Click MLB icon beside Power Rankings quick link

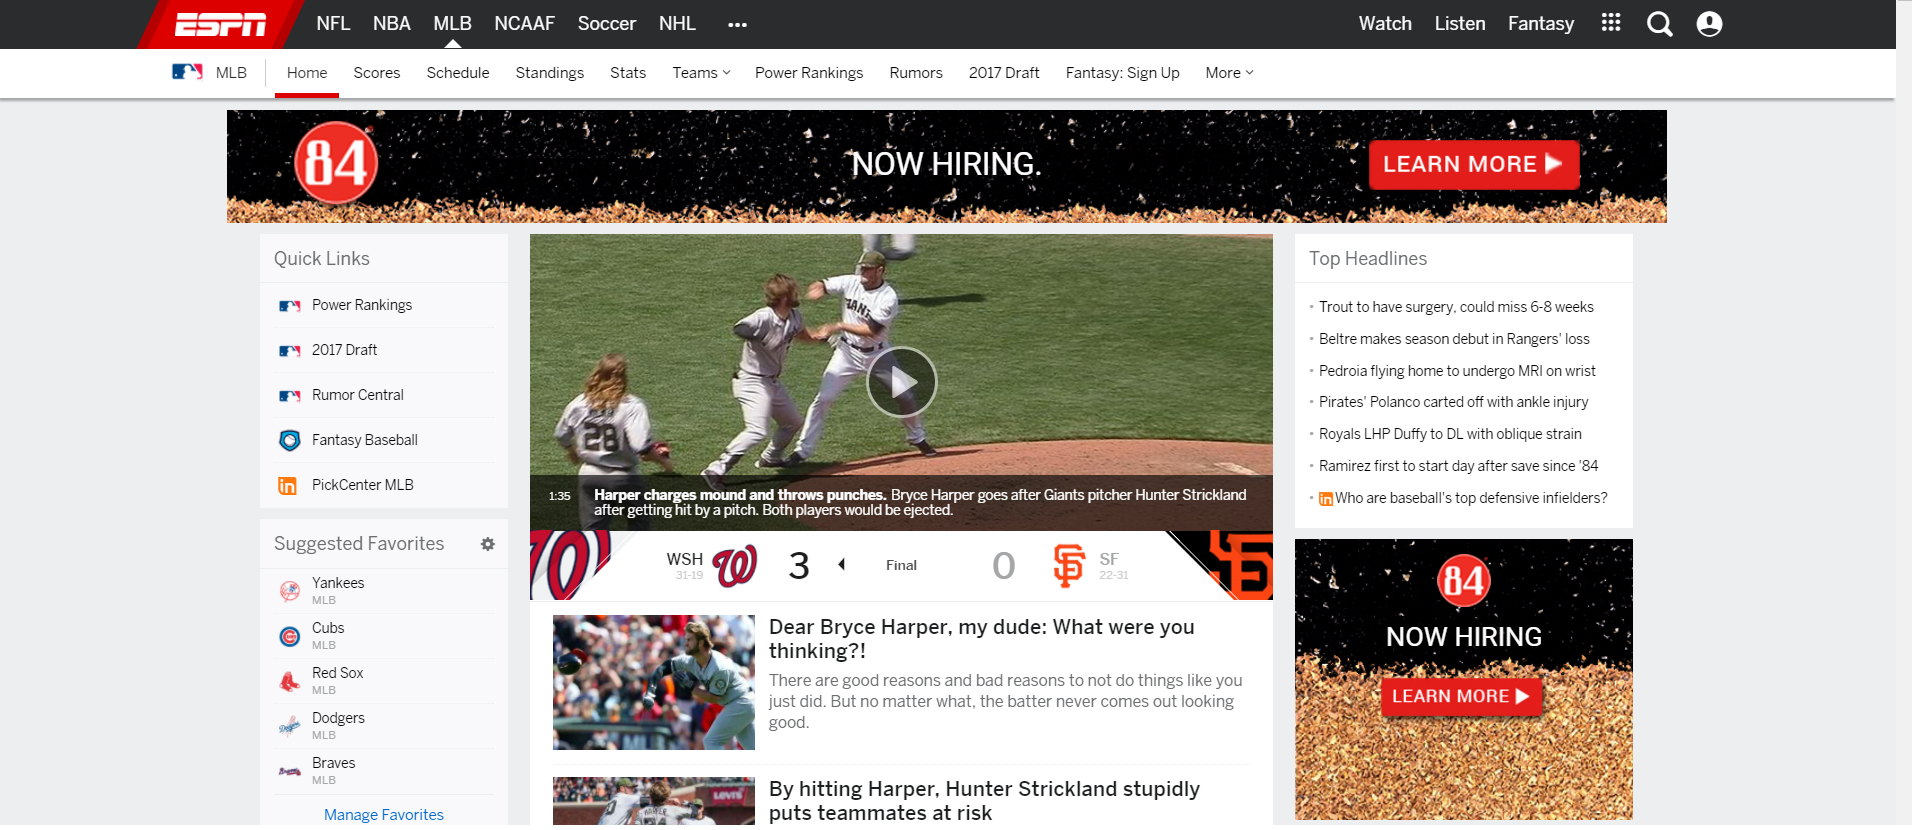pyautogui.click(x=290, y=306)
